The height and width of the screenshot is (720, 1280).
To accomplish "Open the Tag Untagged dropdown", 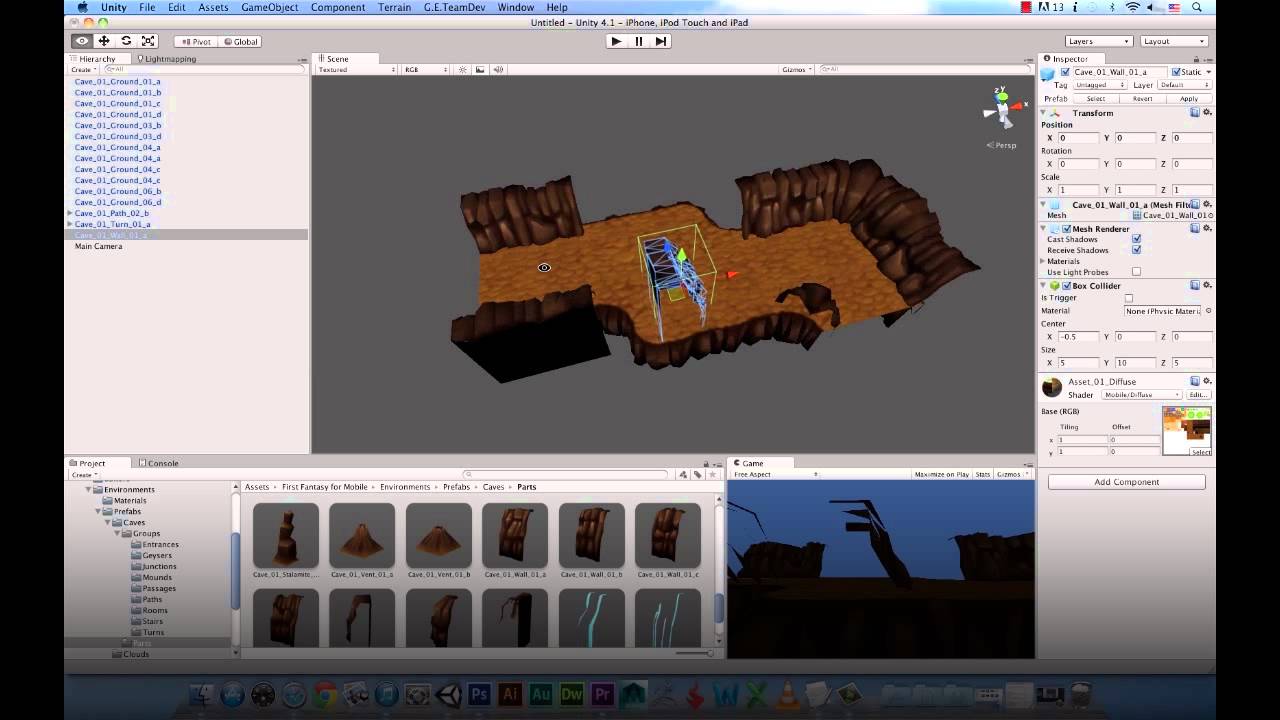I will (1098, 85).
